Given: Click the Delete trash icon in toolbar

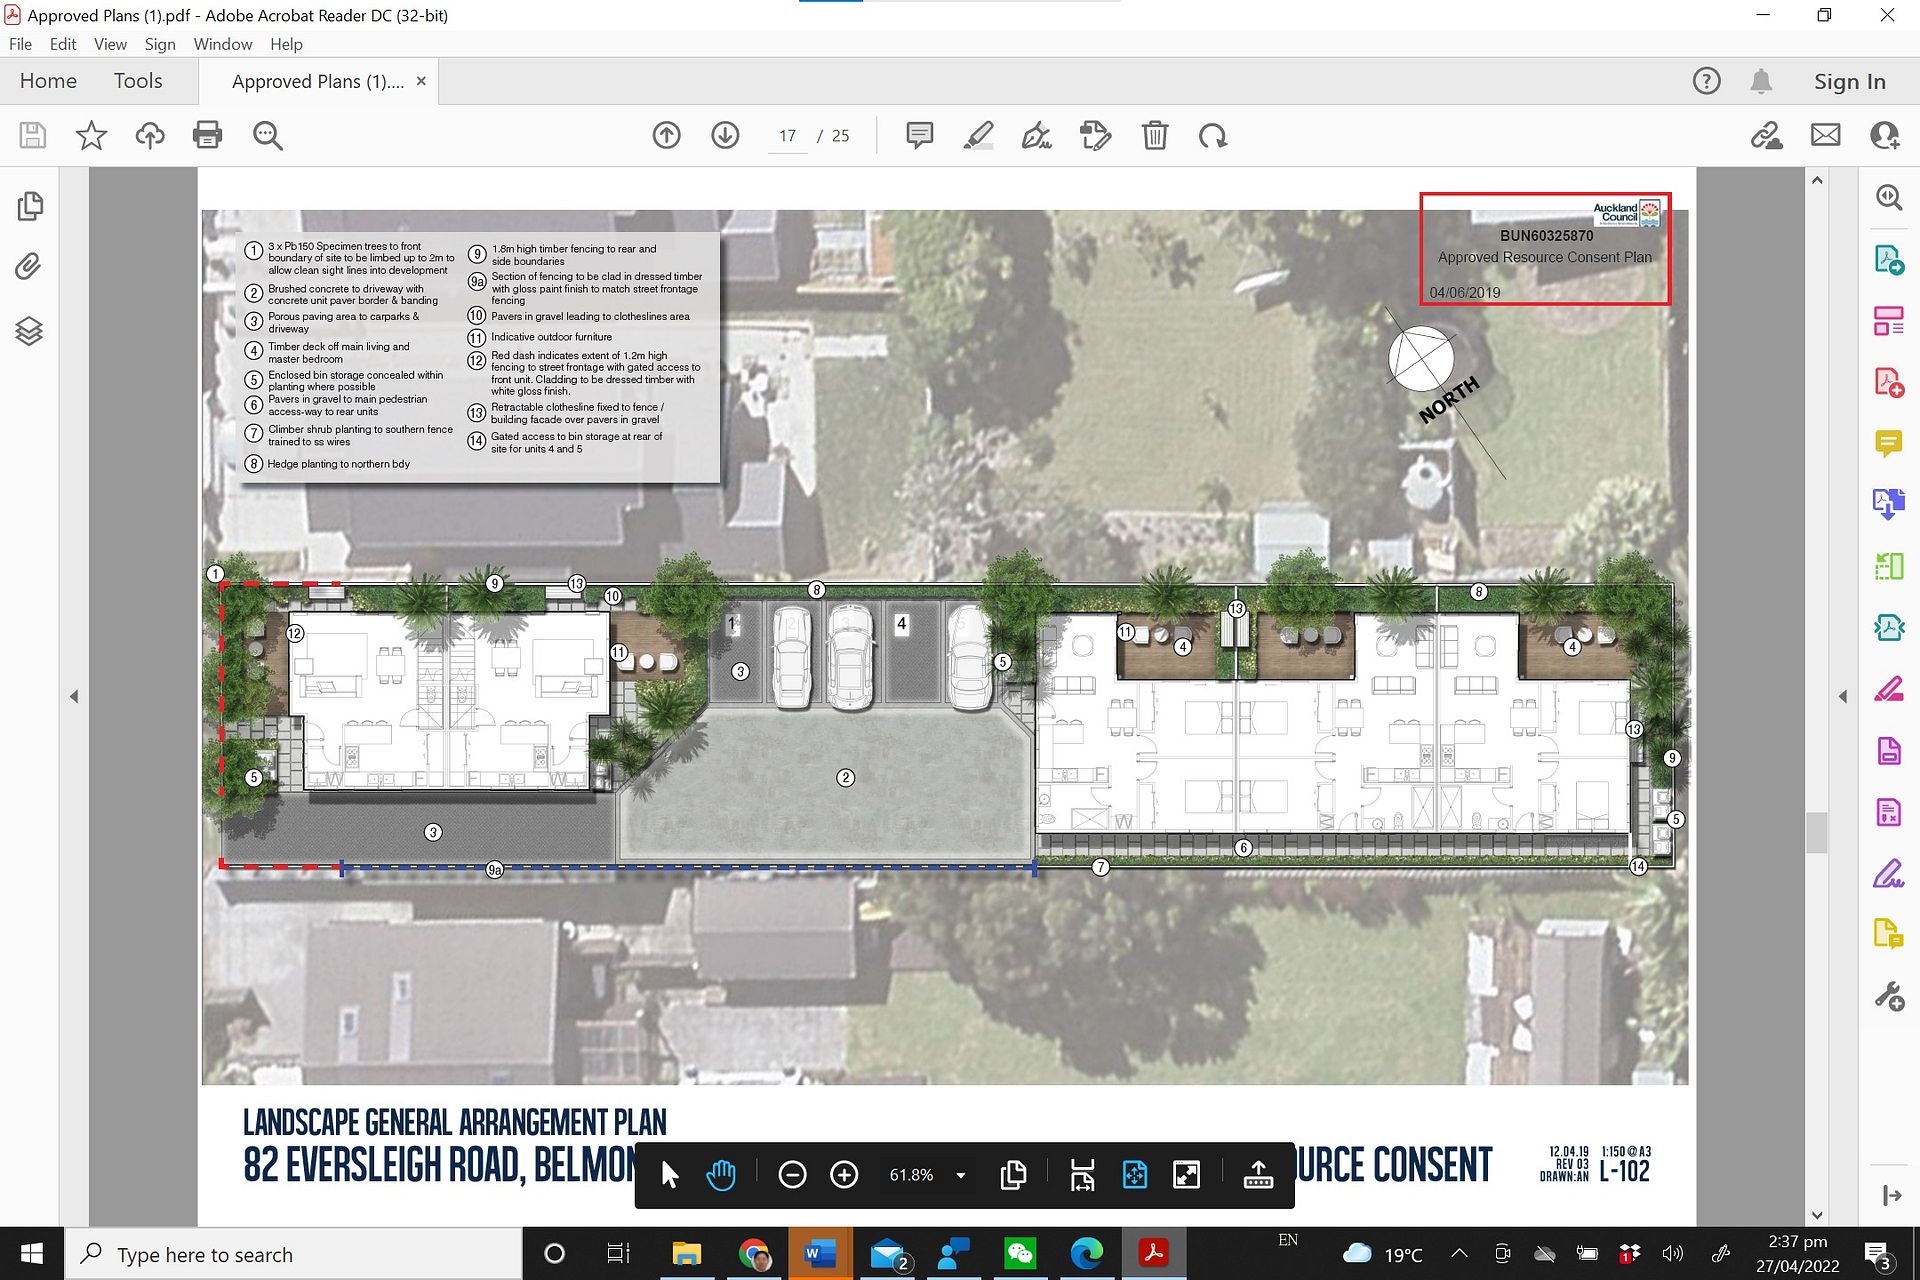Looking at the screenshot, I should pos(1154,135).
